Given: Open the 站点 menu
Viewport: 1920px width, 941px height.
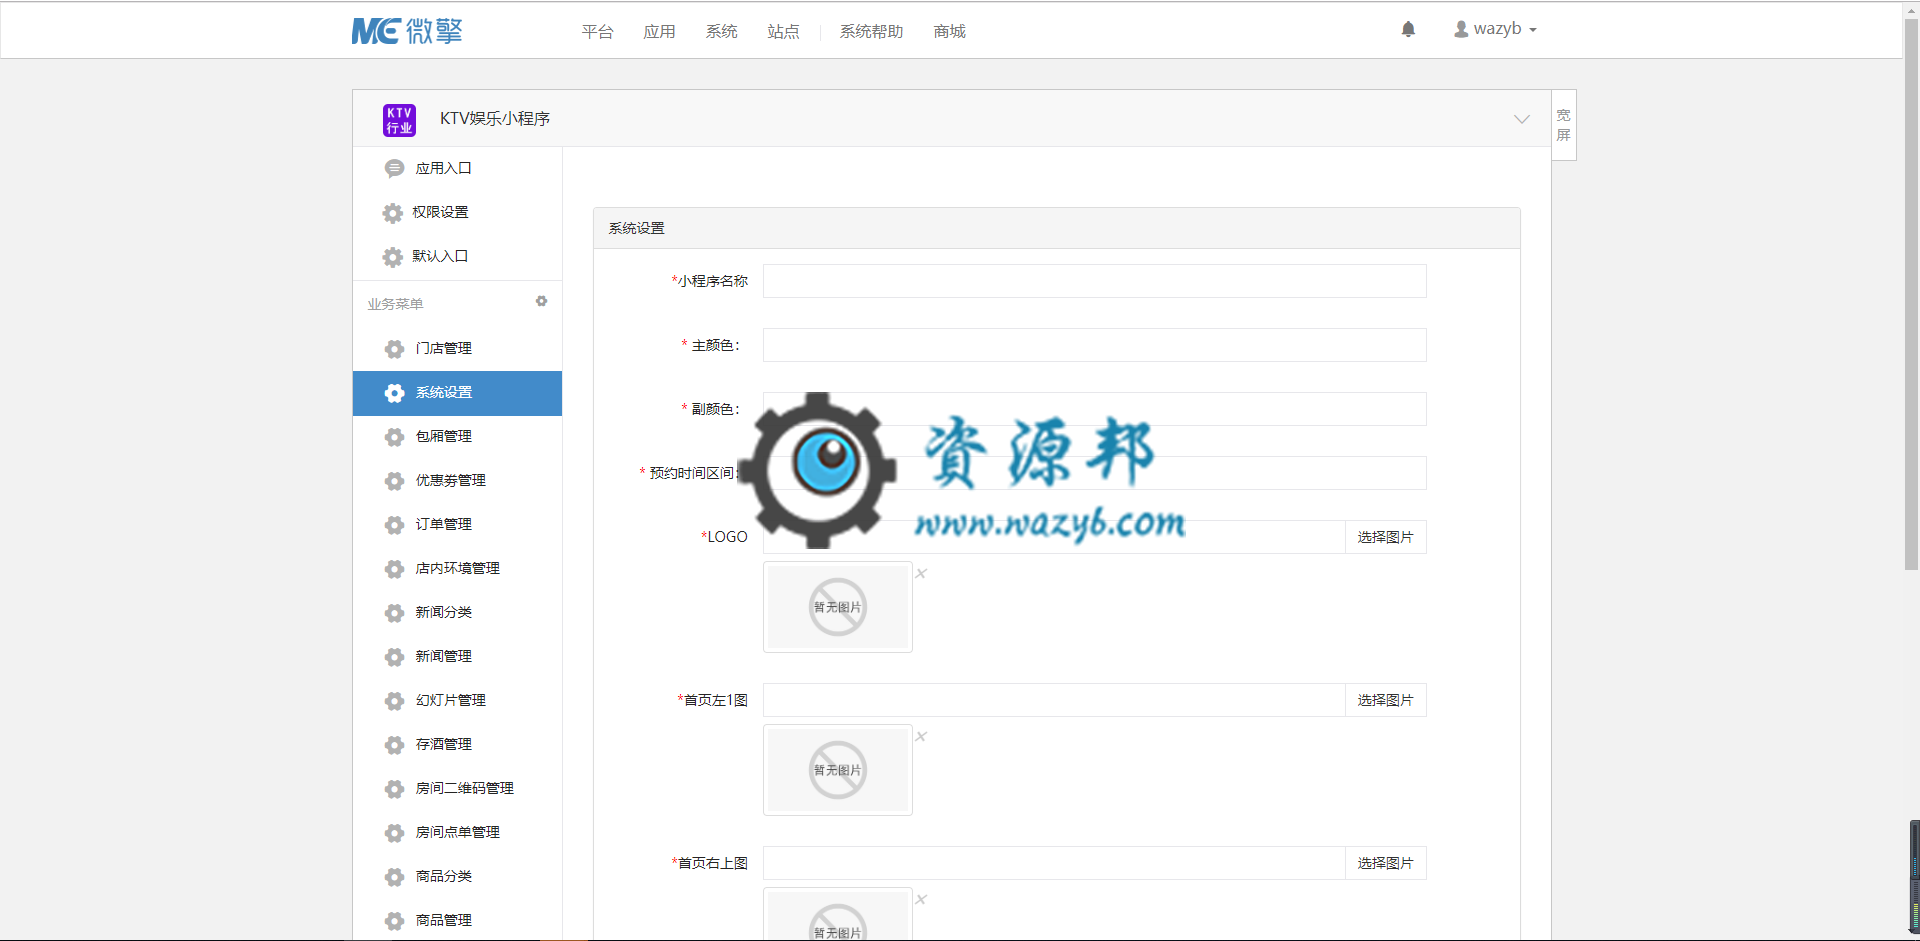Looking at the screenshot, I should (x=783, y=32).
